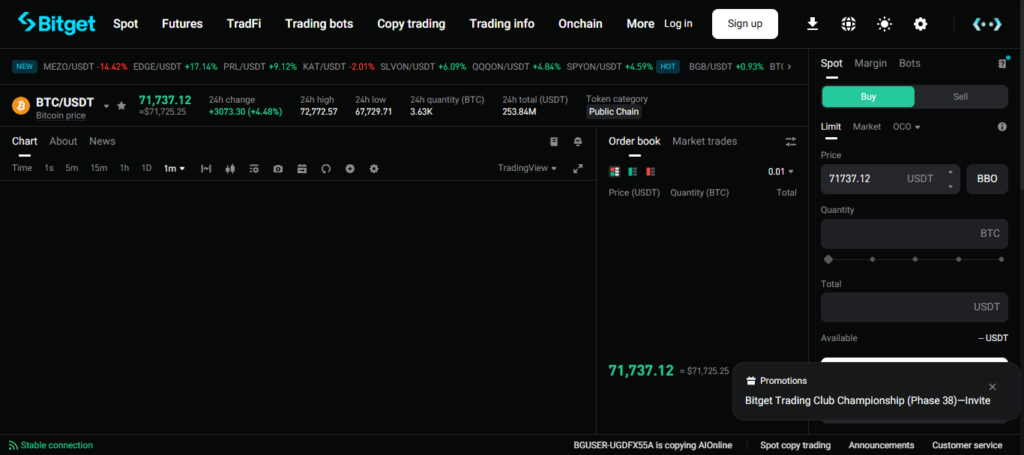This screenshot has width=1024, height=455.
Task: Add BTC/USDT to favorites with star
Action: (122, 105)
